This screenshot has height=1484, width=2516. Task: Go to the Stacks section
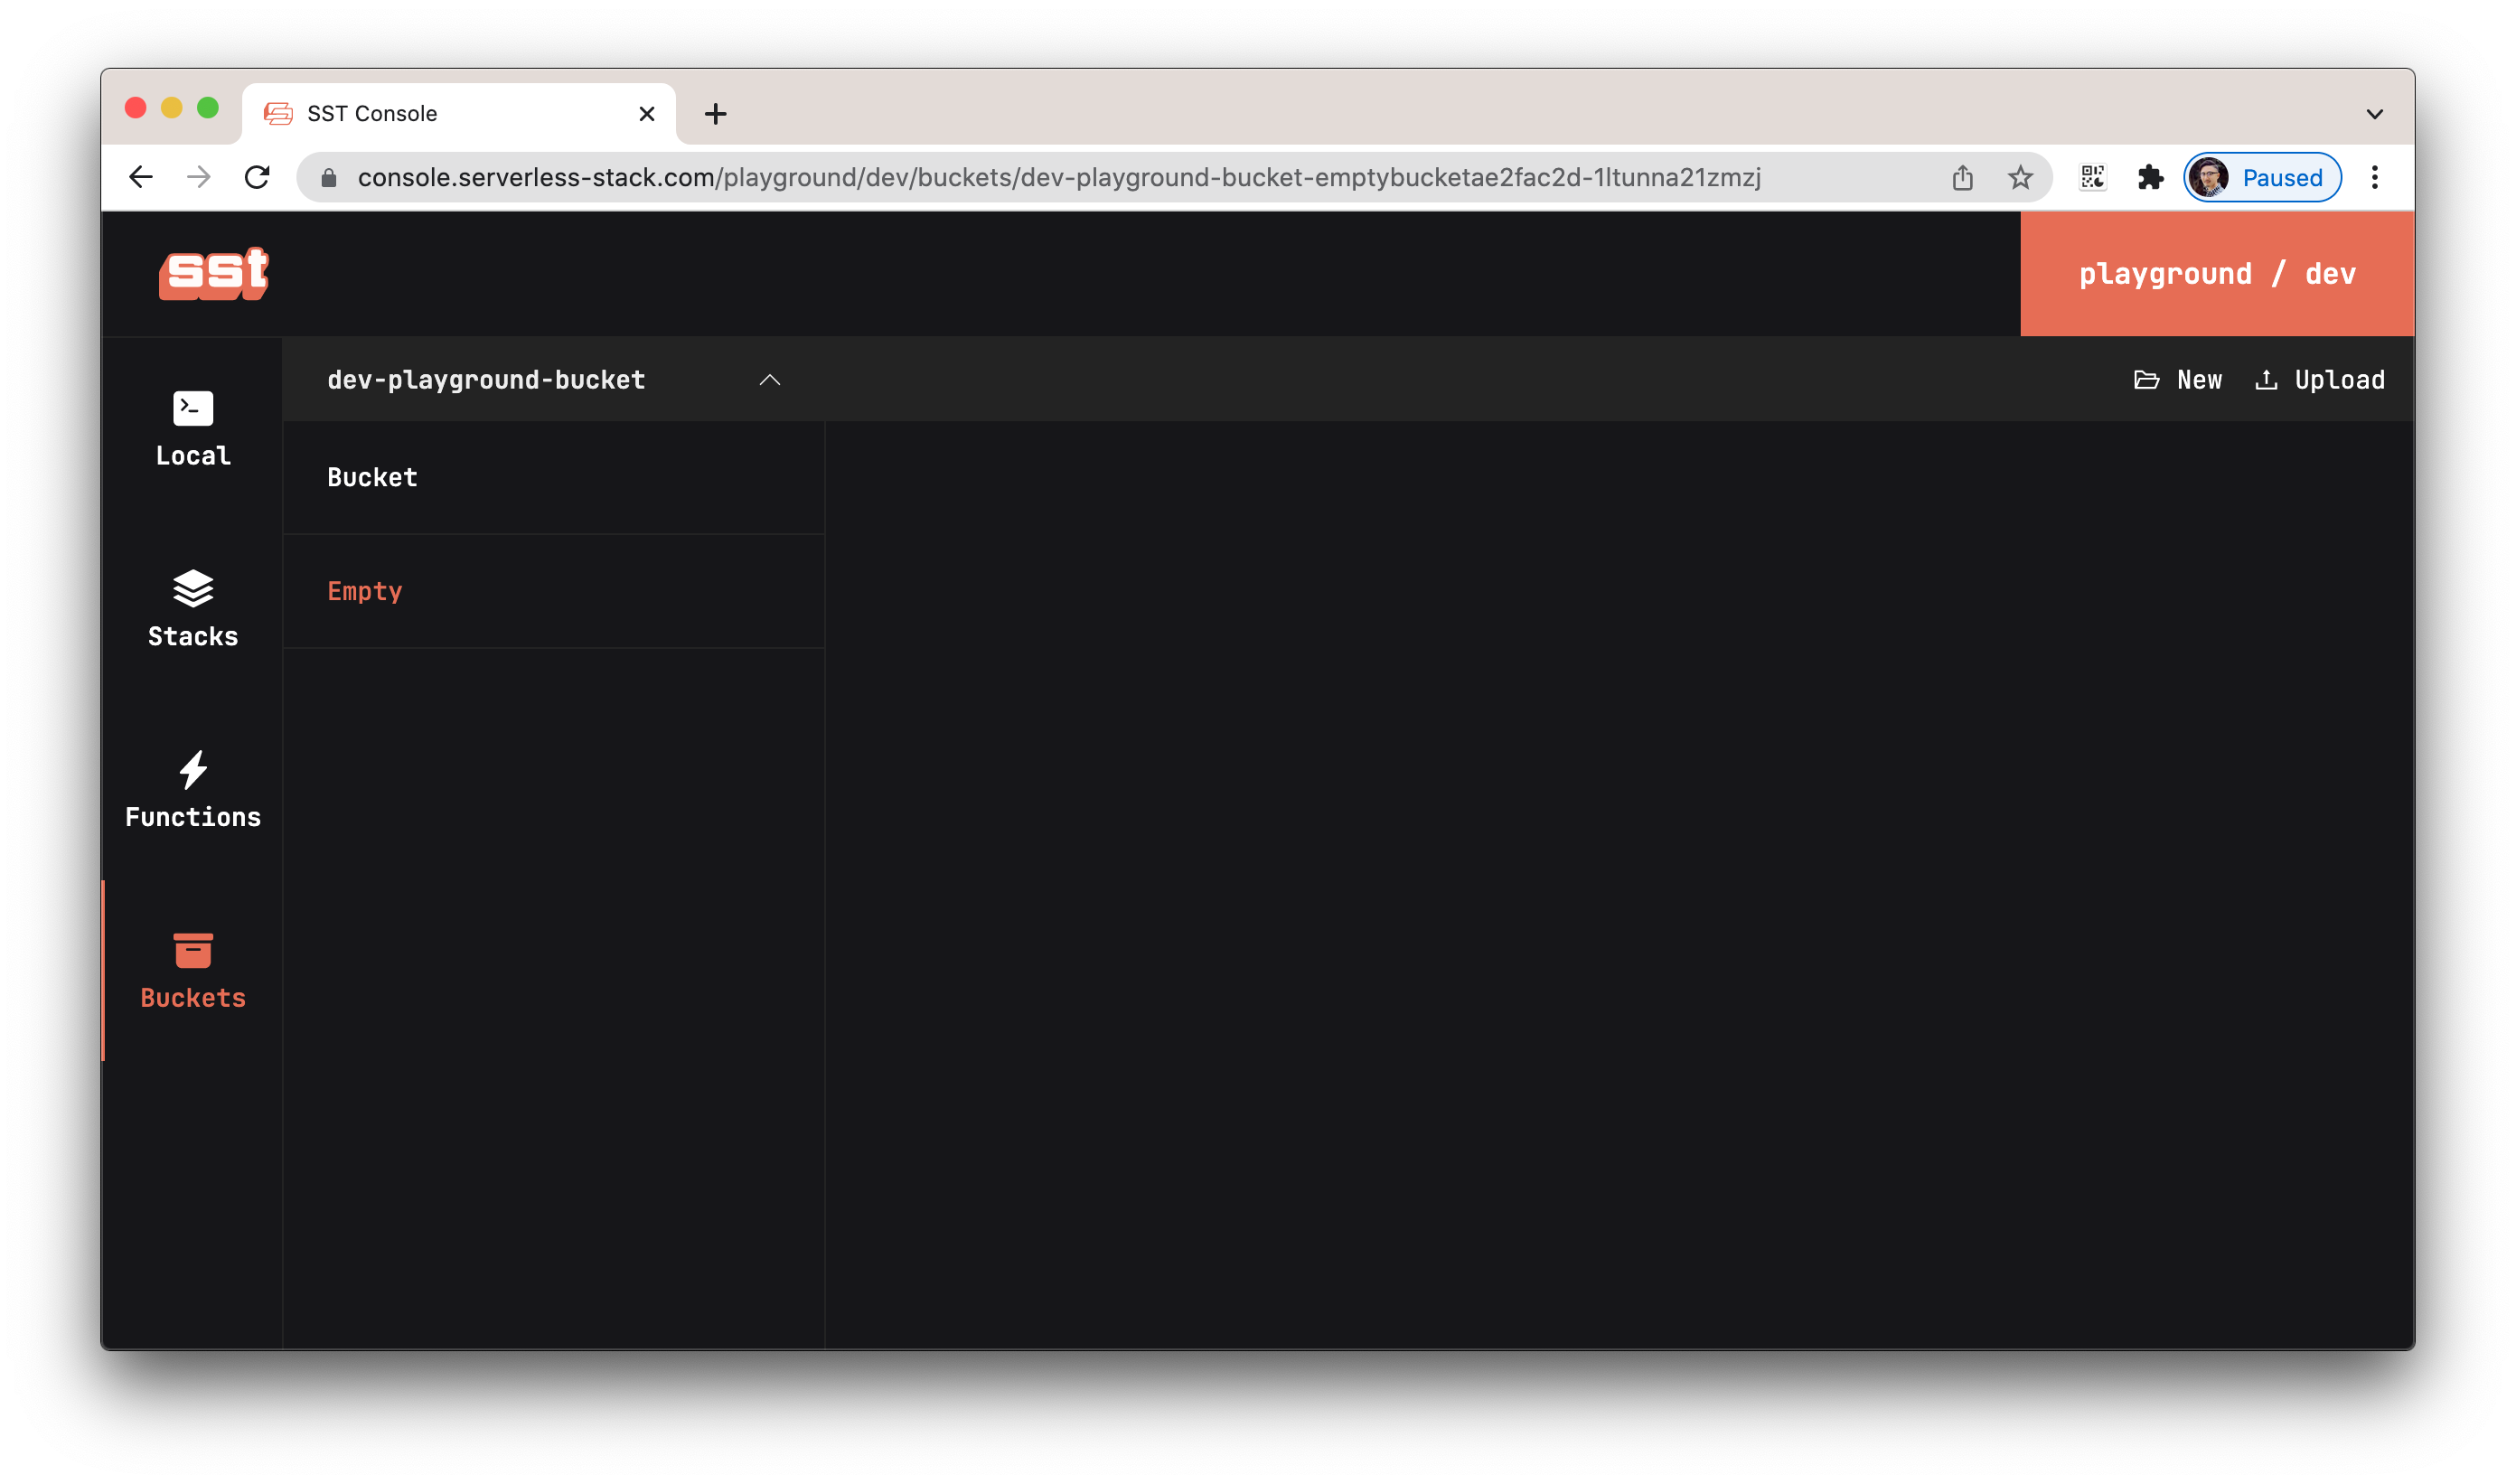coord(193,609)
